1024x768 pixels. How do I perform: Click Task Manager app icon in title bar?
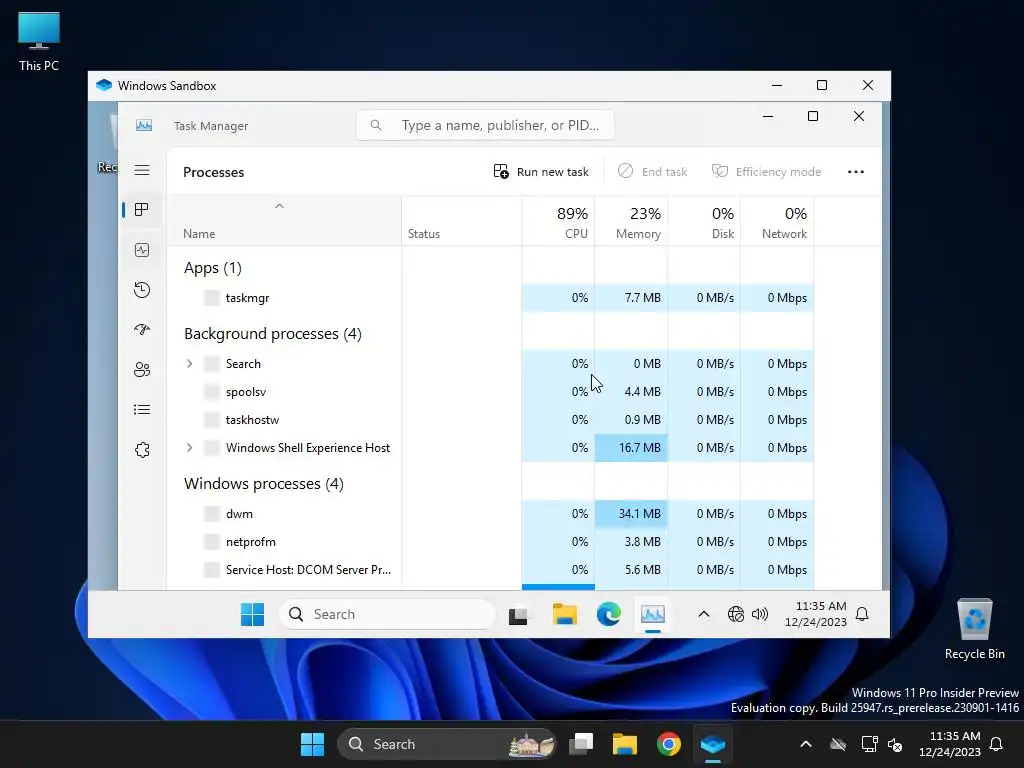[144, 125]
